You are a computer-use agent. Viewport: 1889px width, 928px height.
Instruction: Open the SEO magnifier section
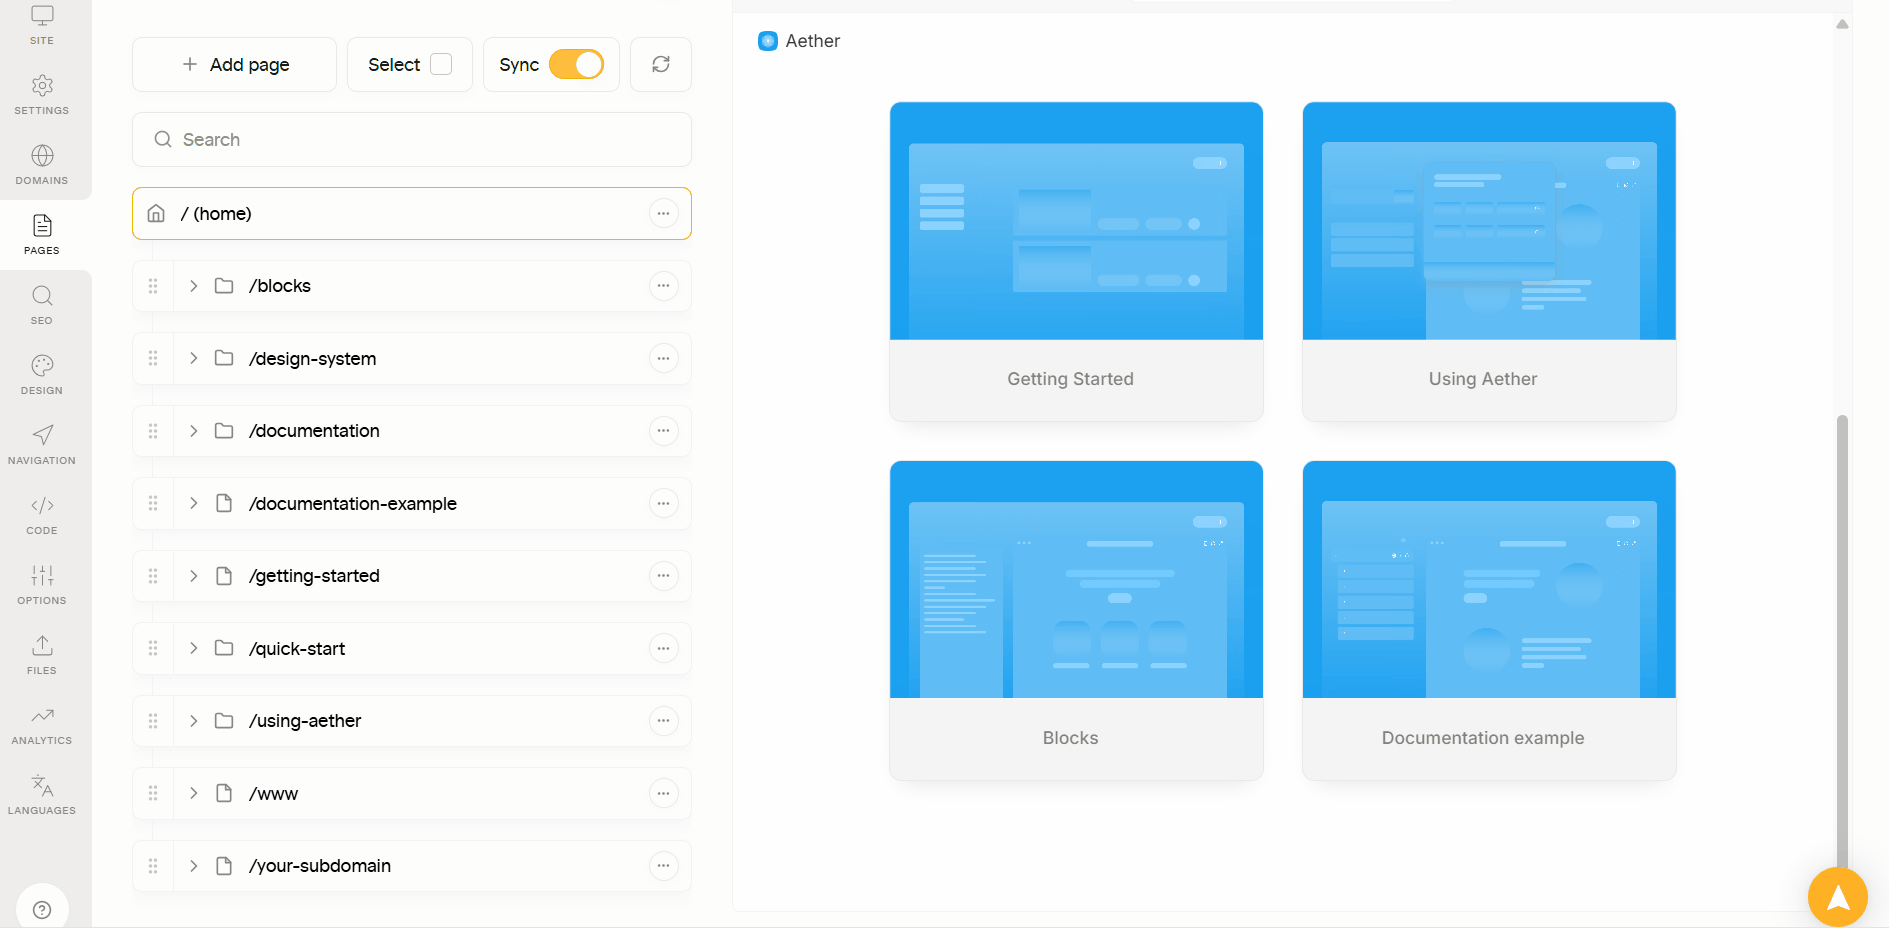pos(42,305)
